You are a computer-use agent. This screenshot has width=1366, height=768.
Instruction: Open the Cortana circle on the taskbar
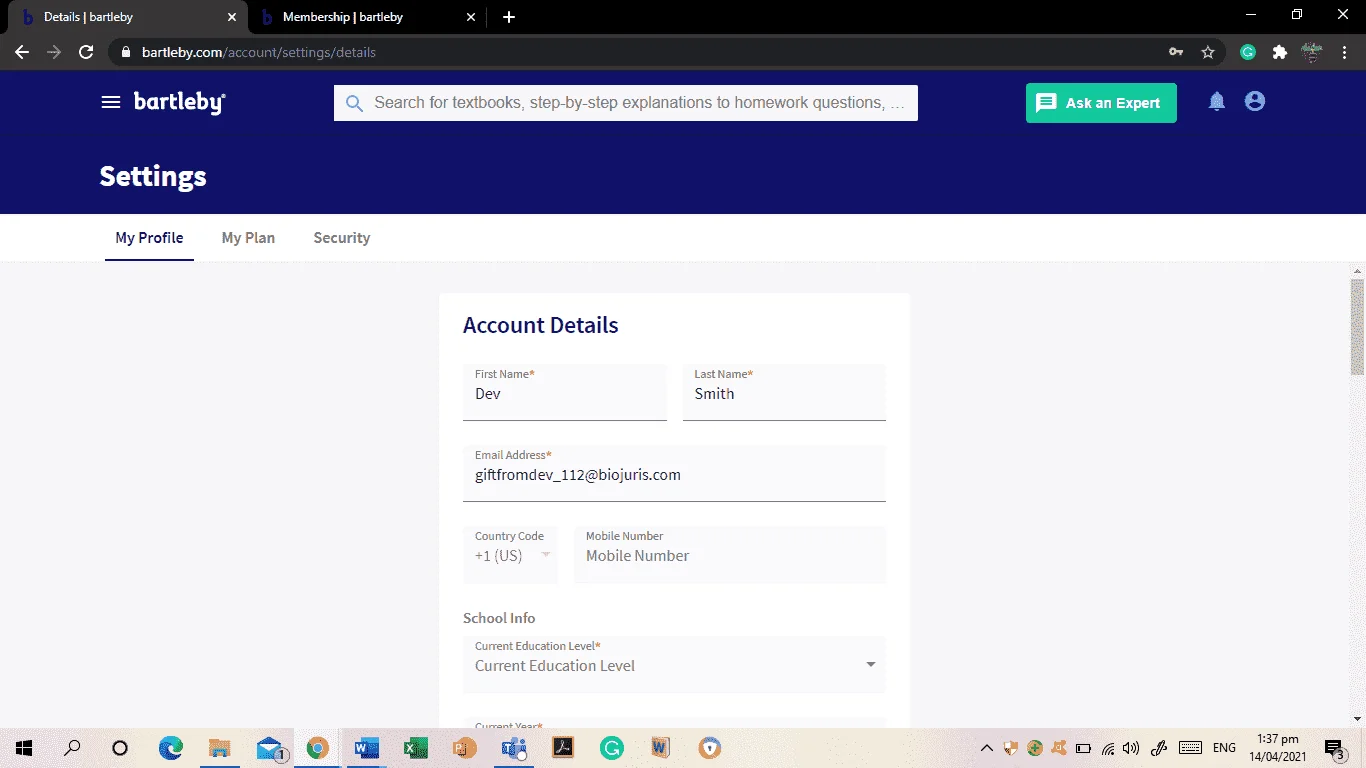[x=120, y=748]
